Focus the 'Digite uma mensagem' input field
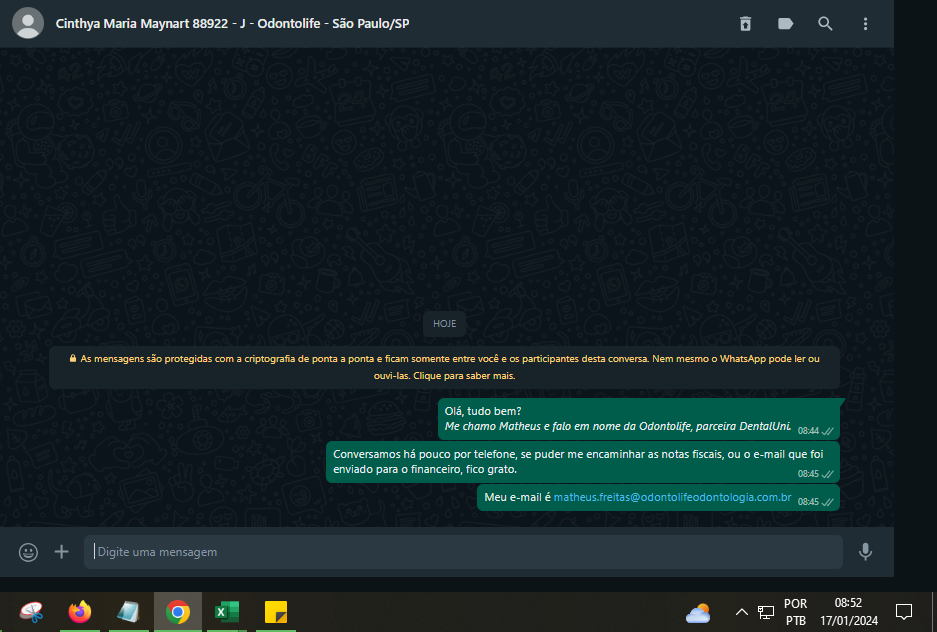 [463, 552]
